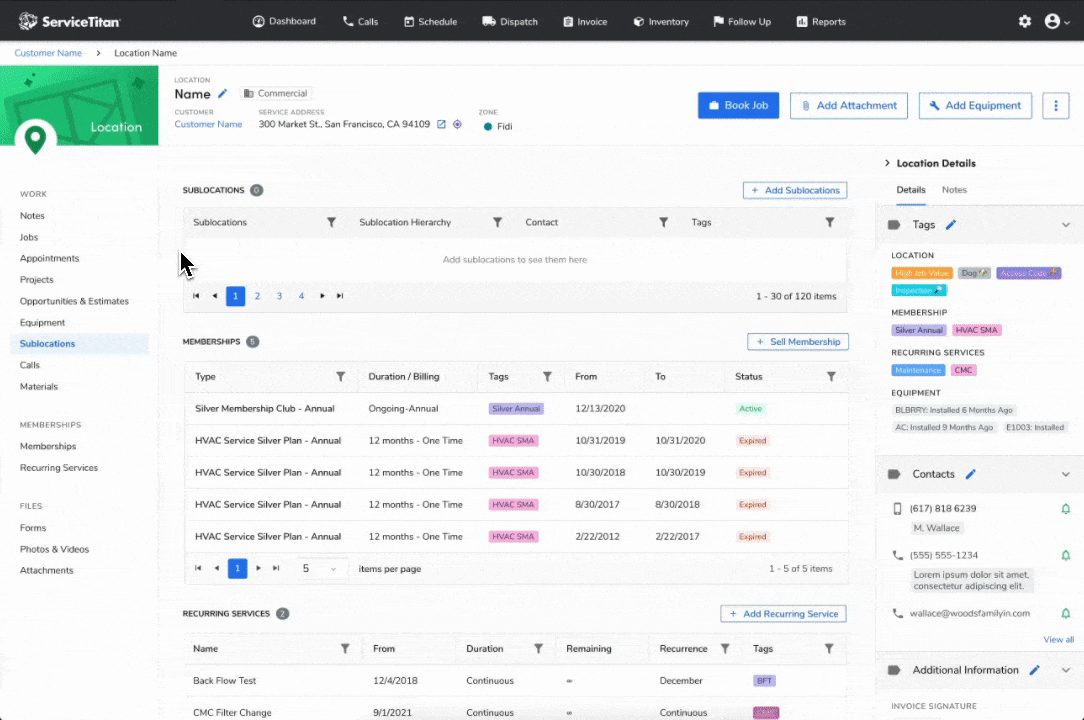
Task: Collapse the Contacts section chevron
Action: tap(1065, 474)
